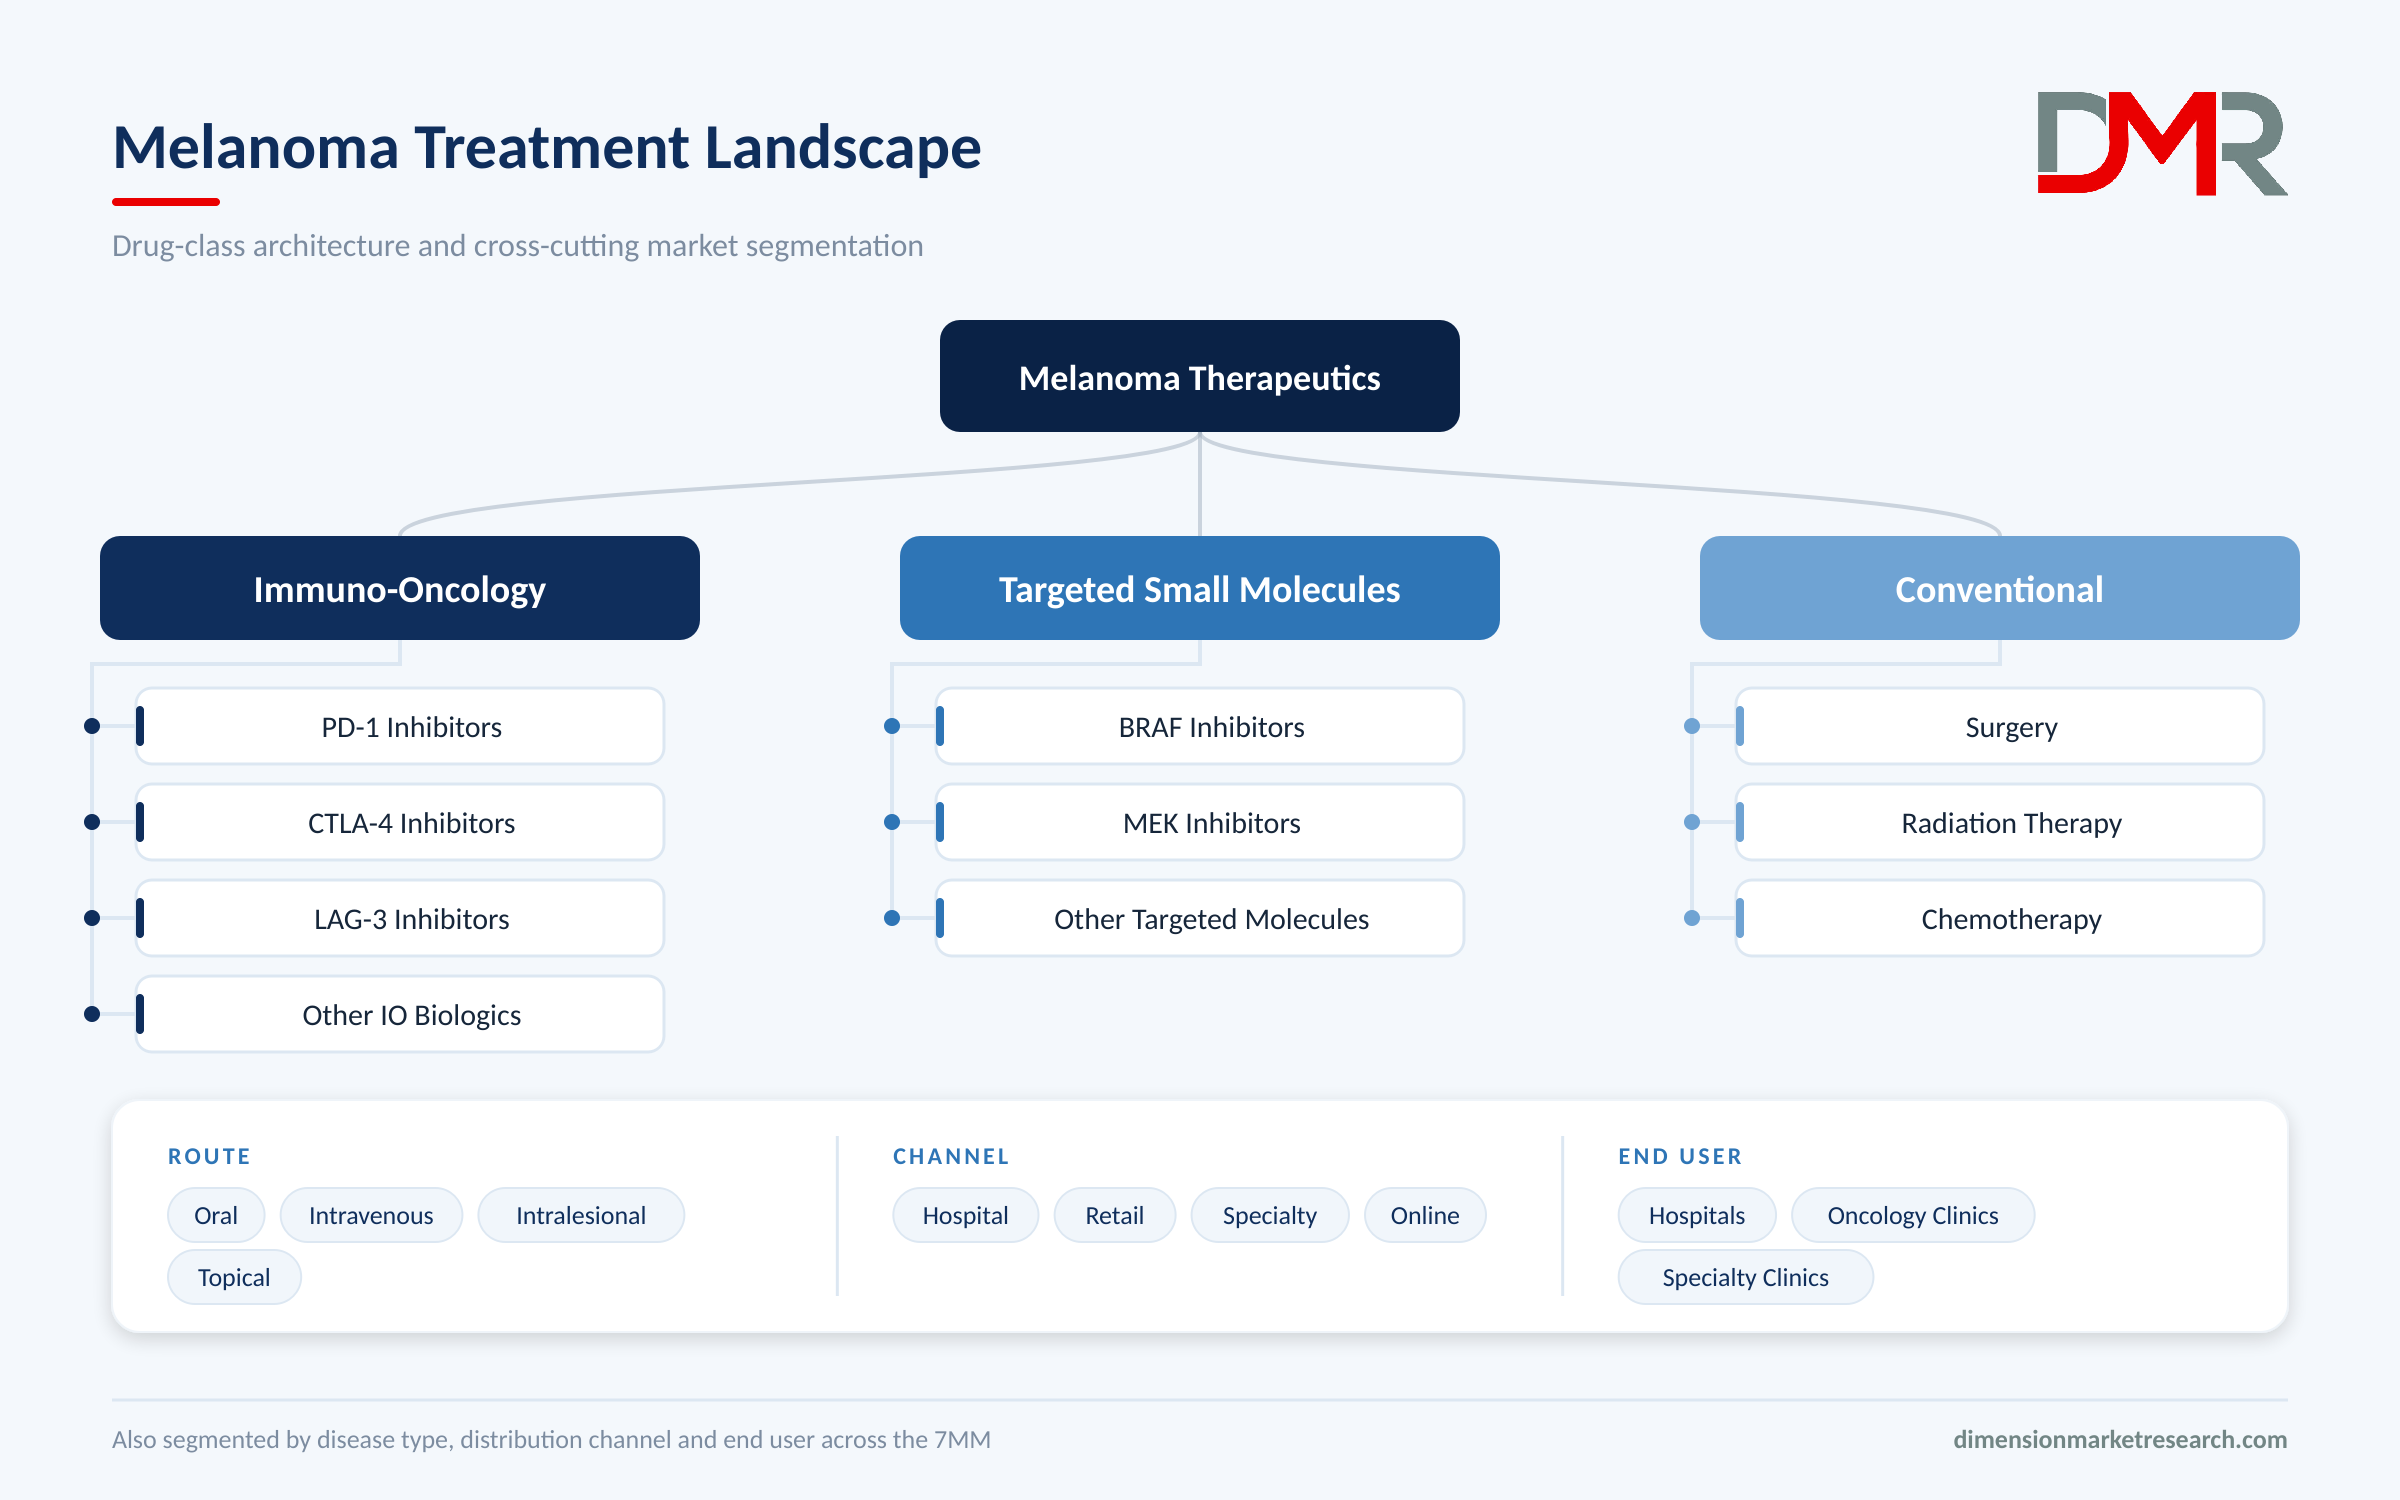Select the Targeted Small Molecules box
The height and width of the screenshot is (1500, 2400).
(x=1200, y=588)
